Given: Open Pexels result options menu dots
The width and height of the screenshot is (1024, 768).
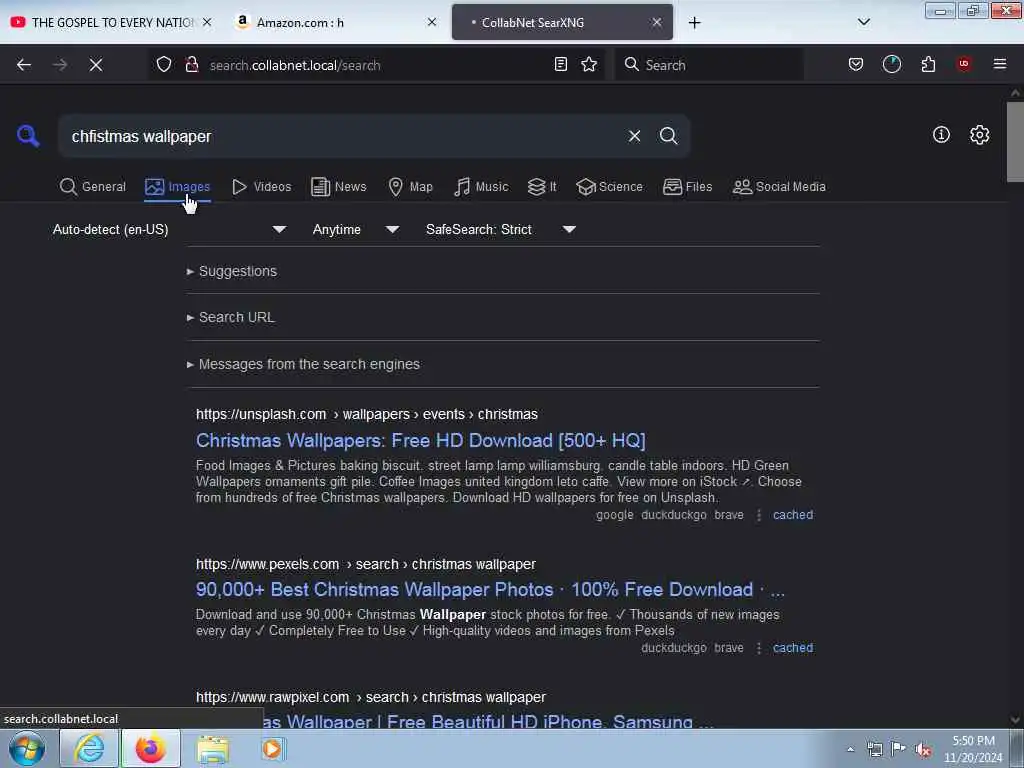Looking at the screenshot, I should (x=758, y=648).
